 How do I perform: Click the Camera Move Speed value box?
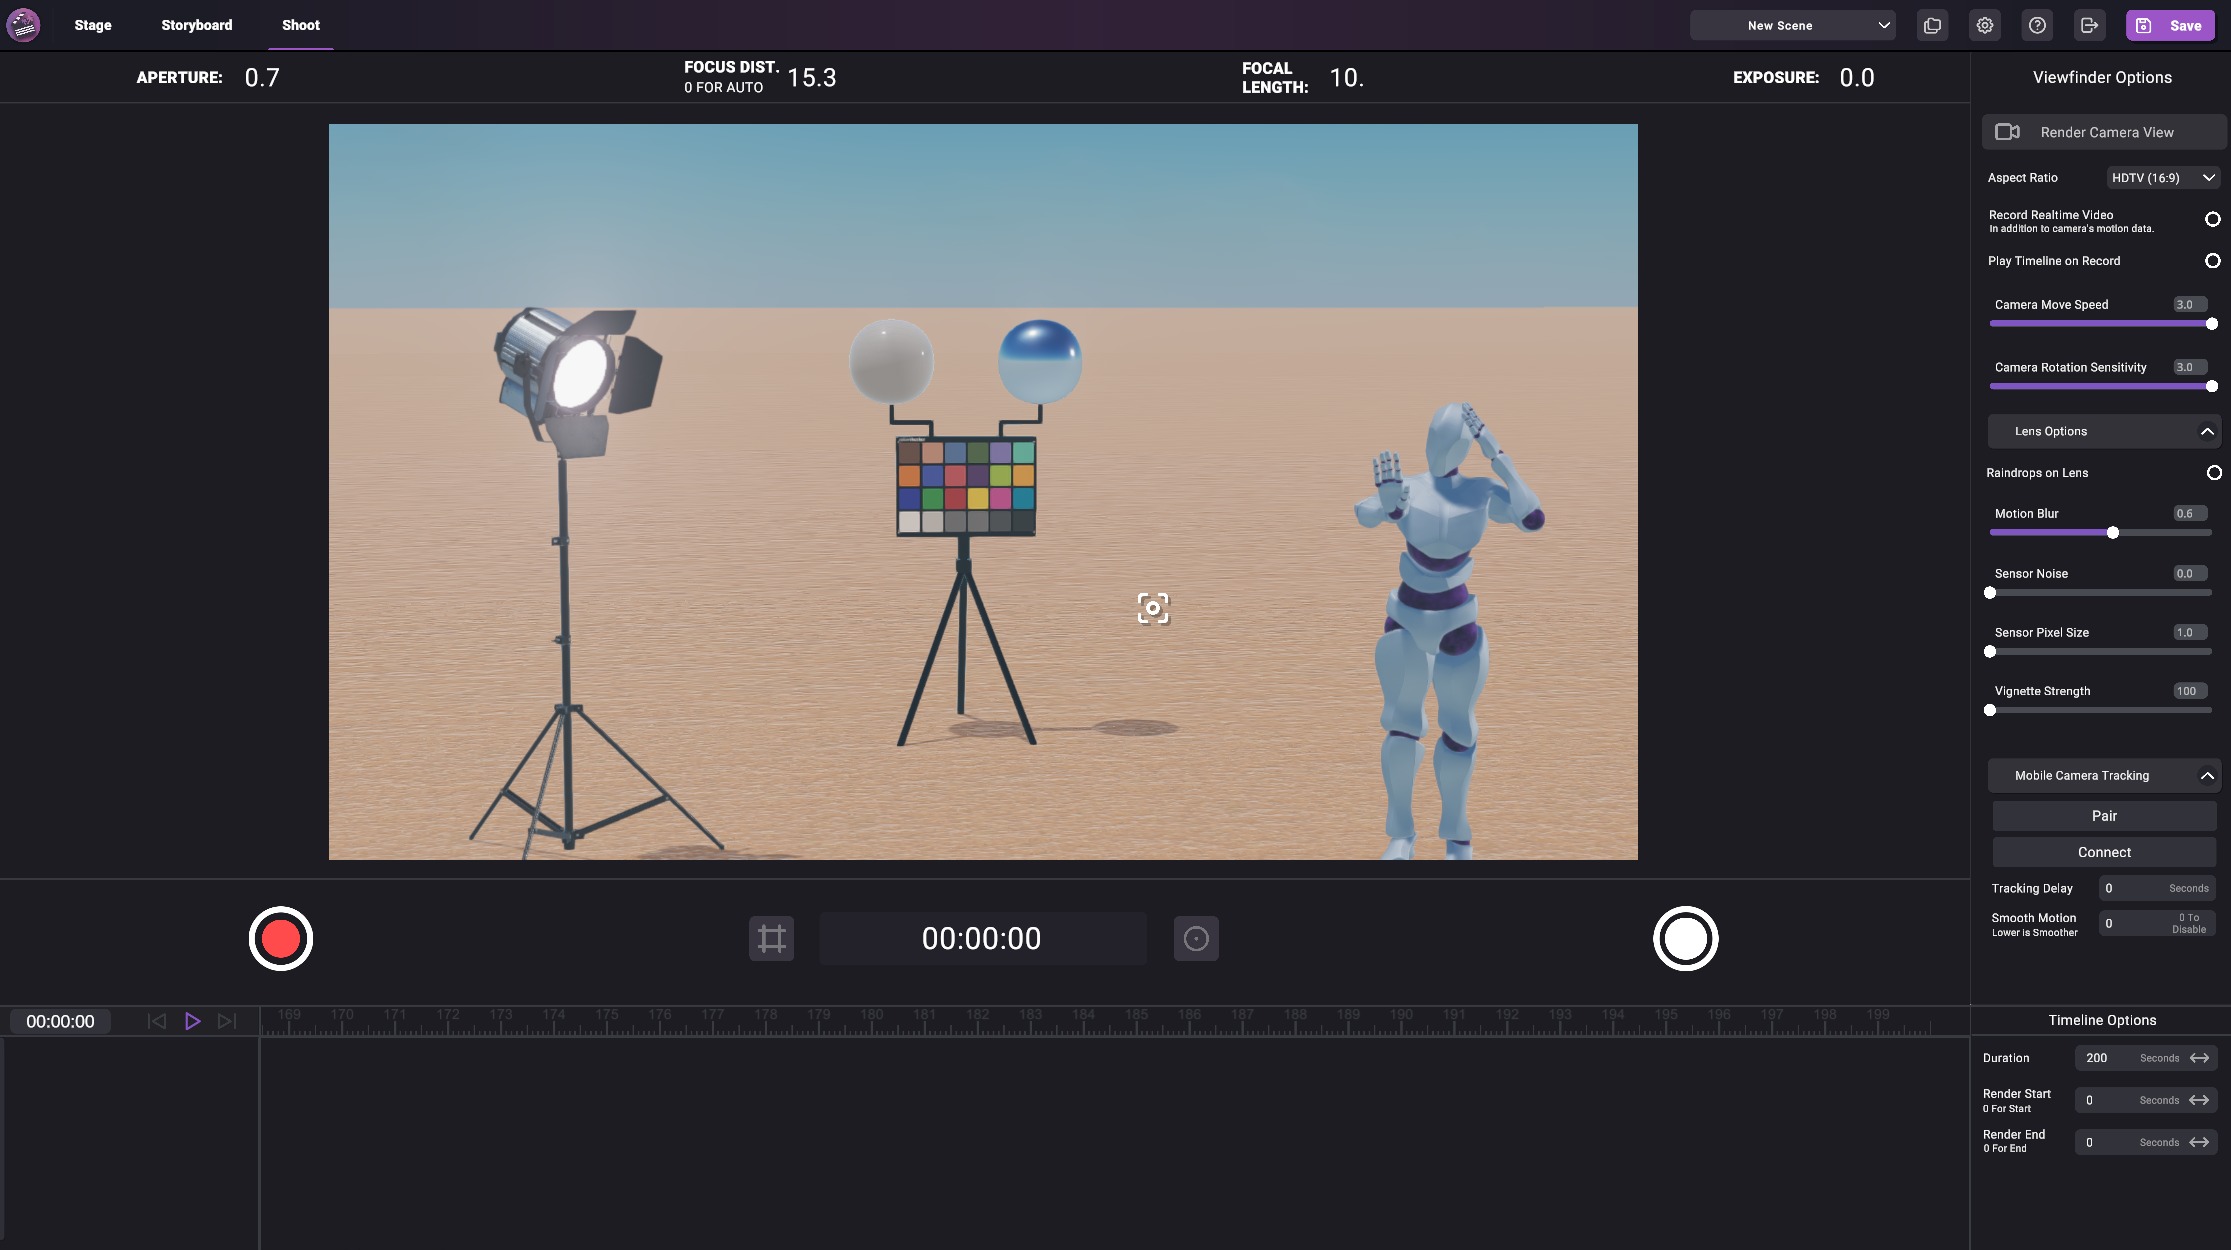point(2190,305)
